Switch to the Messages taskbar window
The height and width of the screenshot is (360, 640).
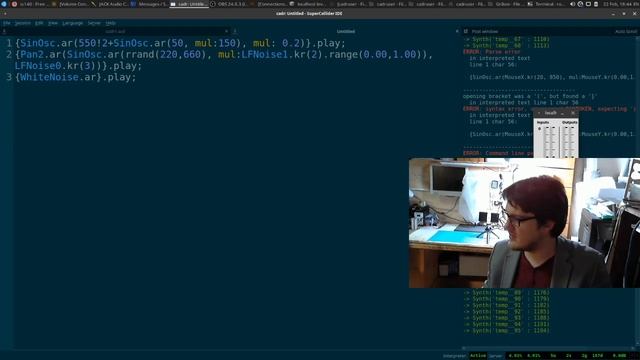click(x=149, y=4)
